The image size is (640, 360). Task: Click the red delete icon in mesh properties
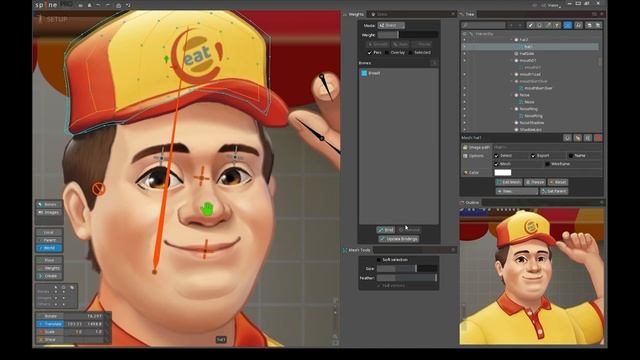(x=598, y=138)
